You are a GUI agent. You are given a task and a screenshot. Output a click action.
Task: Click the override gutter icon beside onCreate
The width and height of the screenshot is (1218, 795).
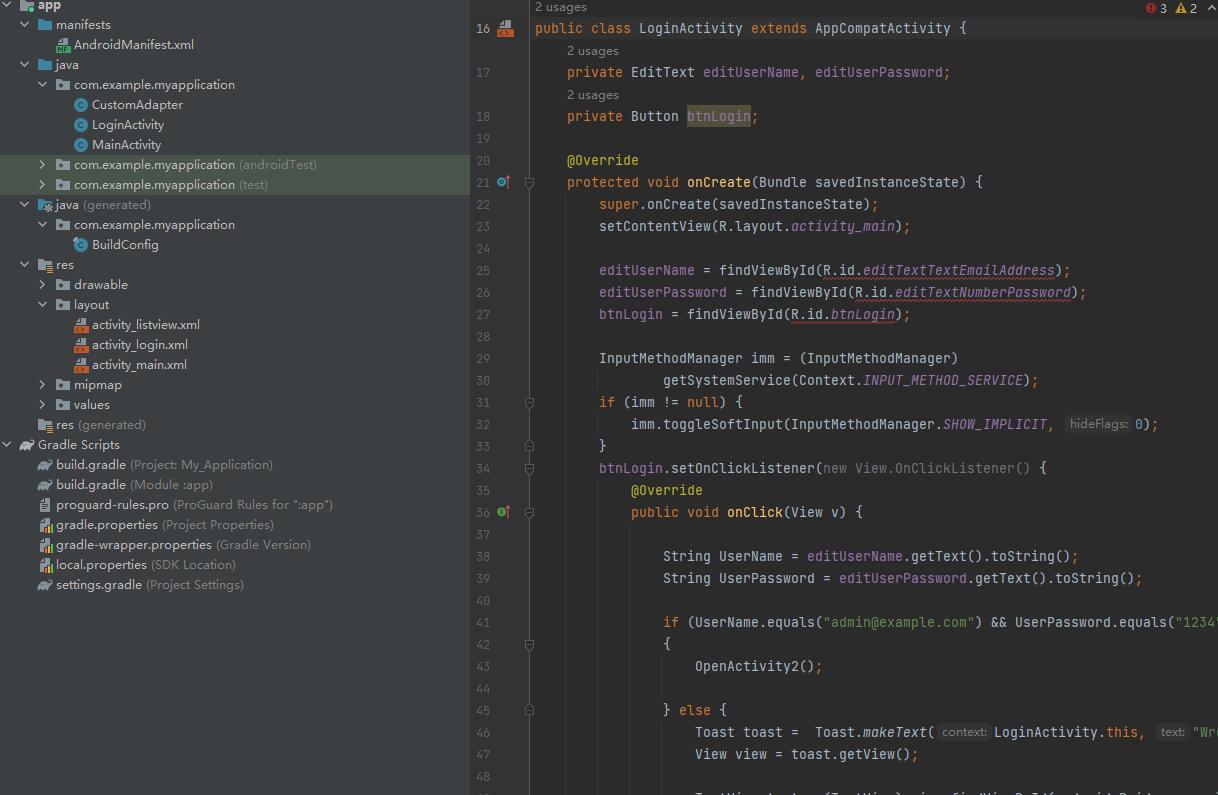click(x=503, y=182)
